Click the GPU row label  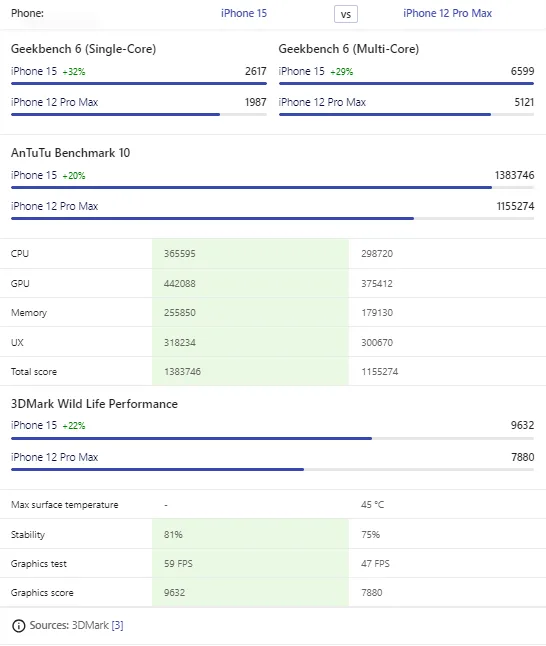coord(20,283)
